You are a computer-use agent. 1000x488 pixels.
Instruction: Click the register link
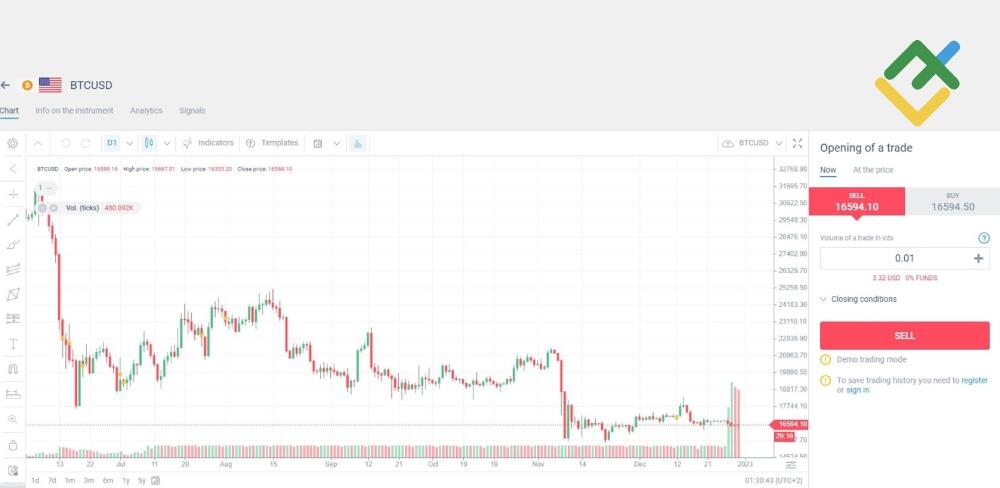coord(974,380)
